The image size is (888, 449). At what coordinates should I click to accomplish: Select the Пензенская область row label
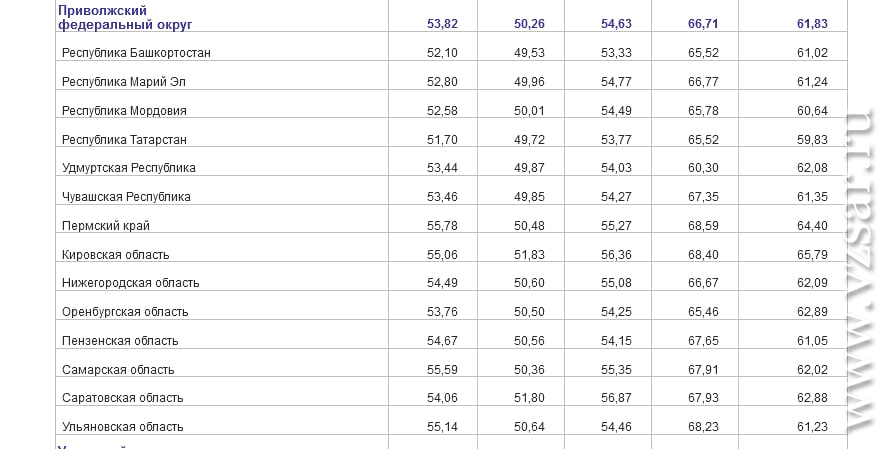(120, 340)
